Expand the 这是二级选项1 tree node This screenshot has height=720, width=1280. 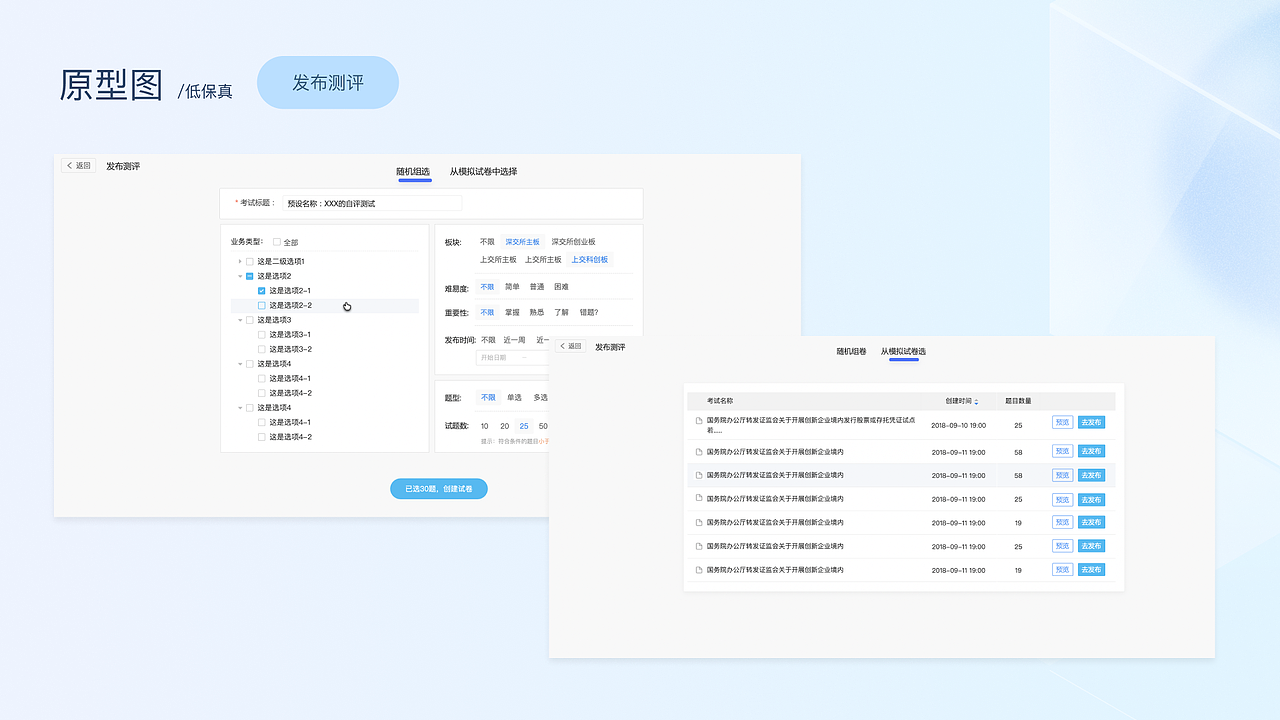240,262
